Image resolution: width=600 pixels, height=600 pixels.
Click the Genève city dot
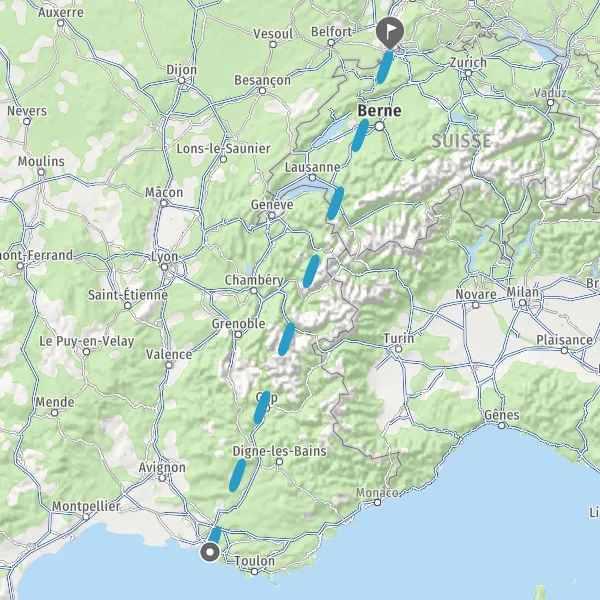point(272,216)
